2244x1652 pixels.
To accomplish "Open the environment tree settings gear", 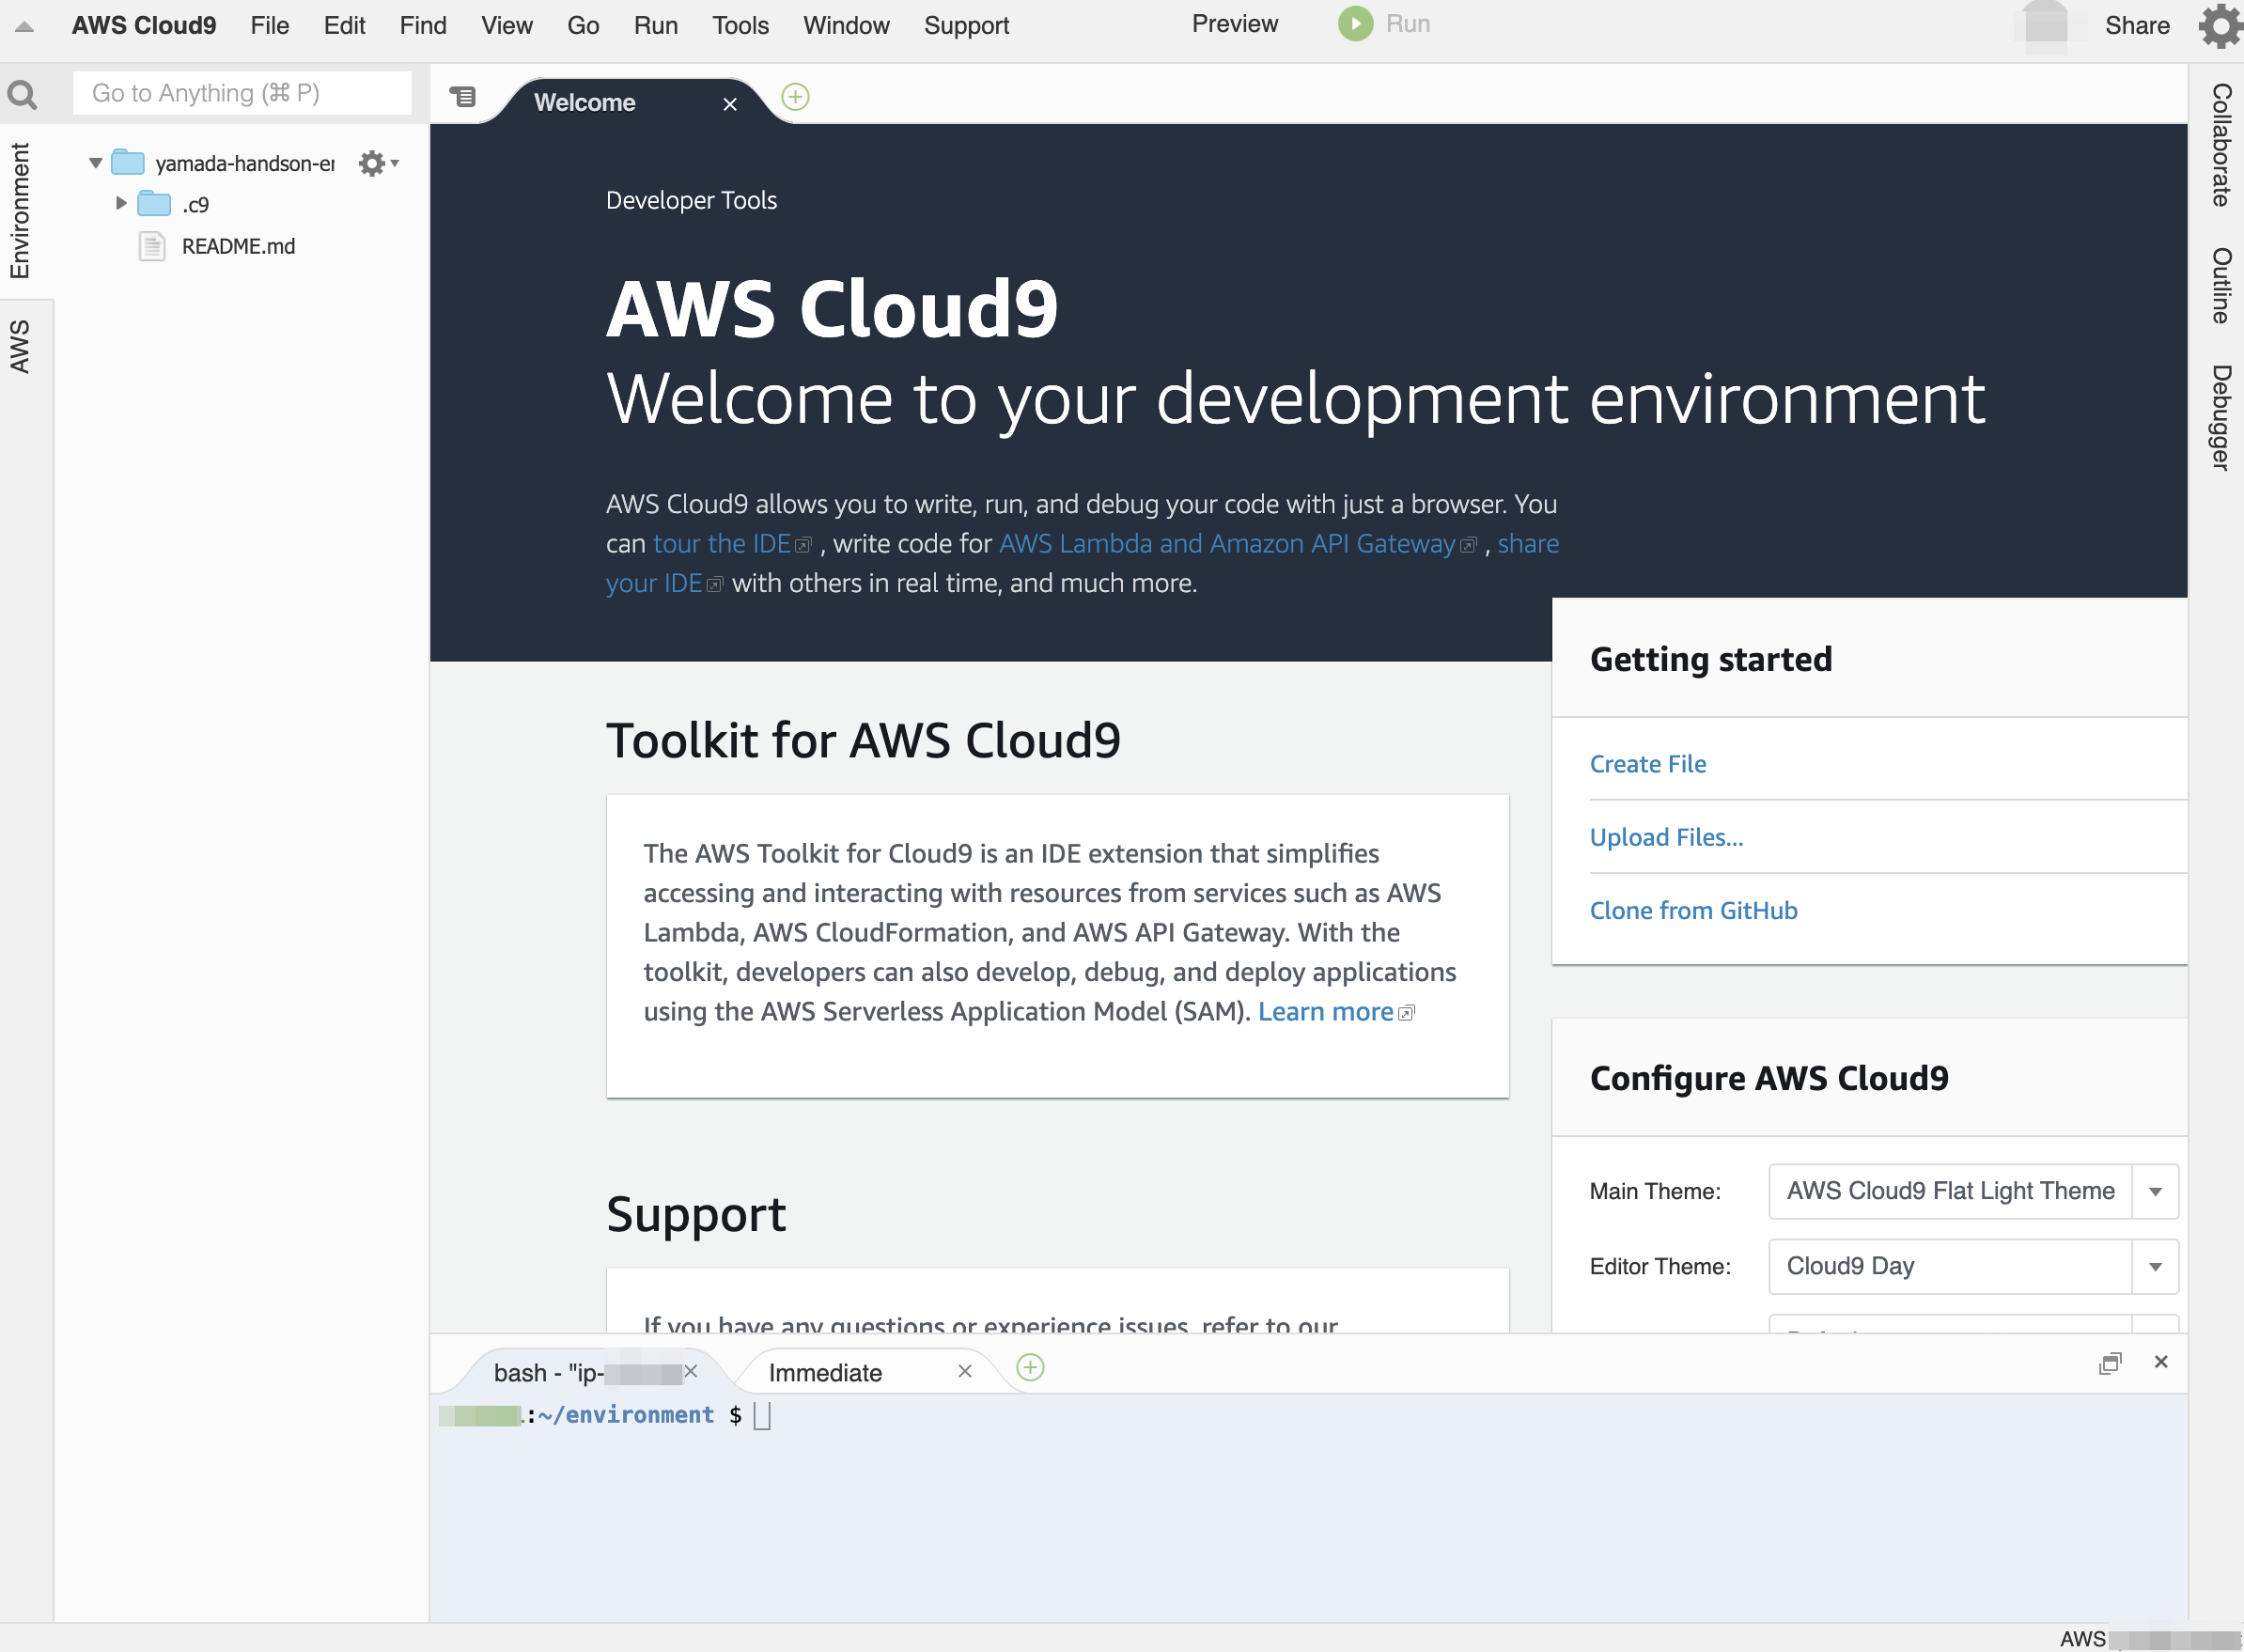I will 378,163.
